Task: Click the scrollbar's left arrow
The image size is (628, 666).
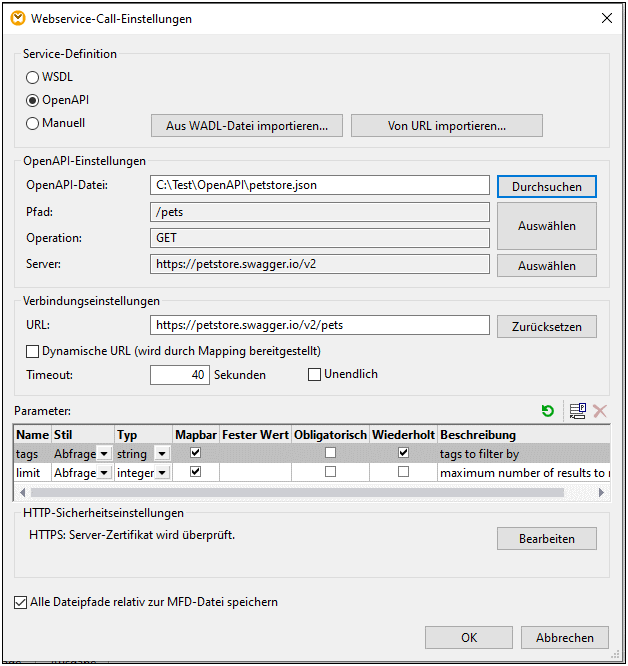Action: 23,492
